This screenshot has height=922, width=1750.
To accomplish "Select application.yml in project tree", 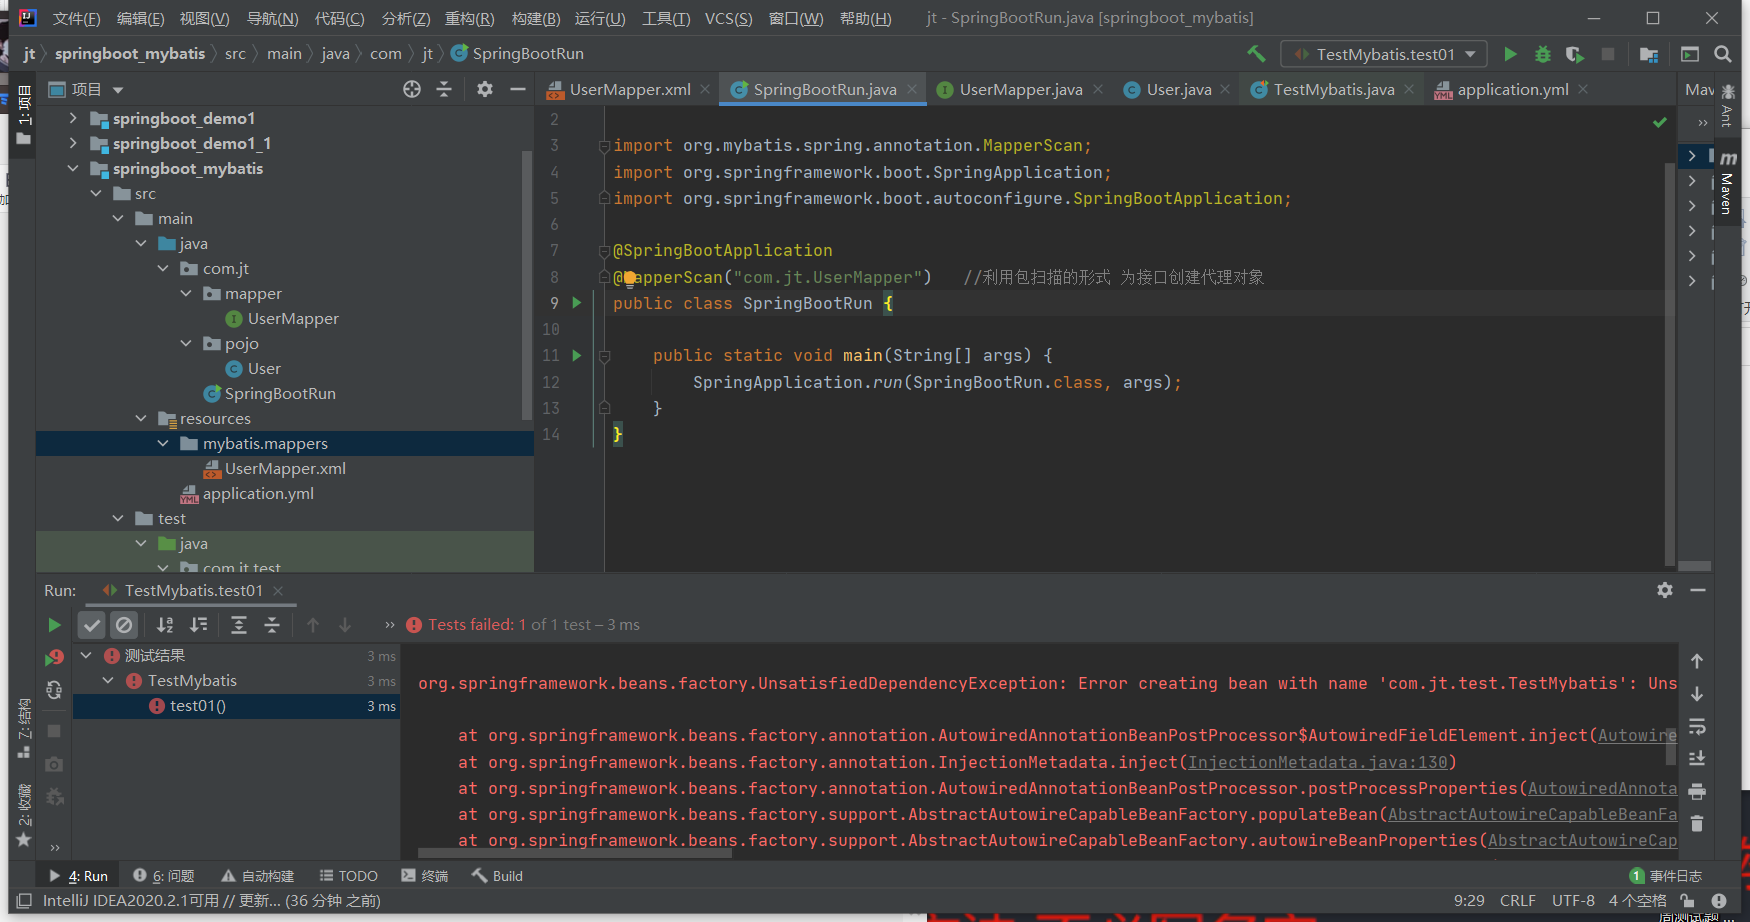I will (x=258, y=493).
